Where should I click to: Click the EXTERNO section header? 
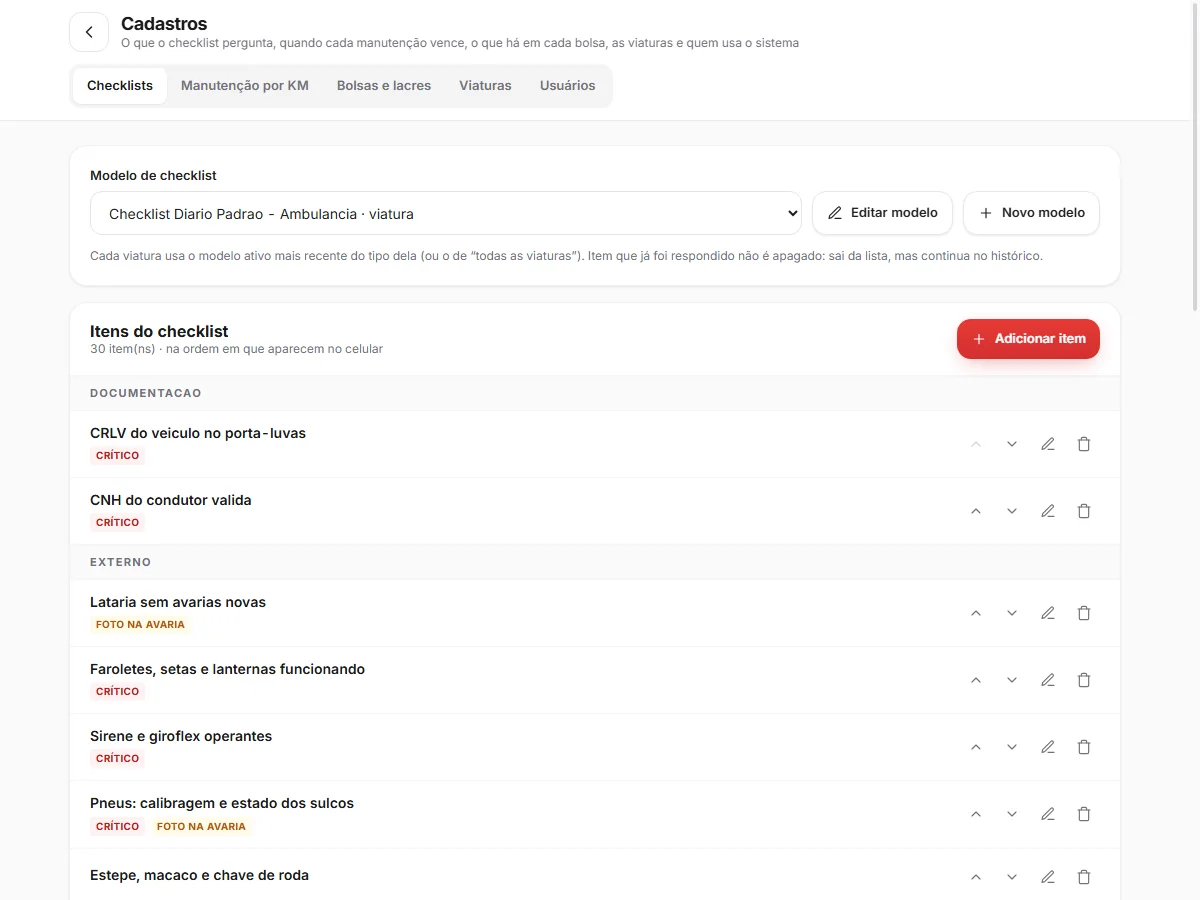click(121, 562)
